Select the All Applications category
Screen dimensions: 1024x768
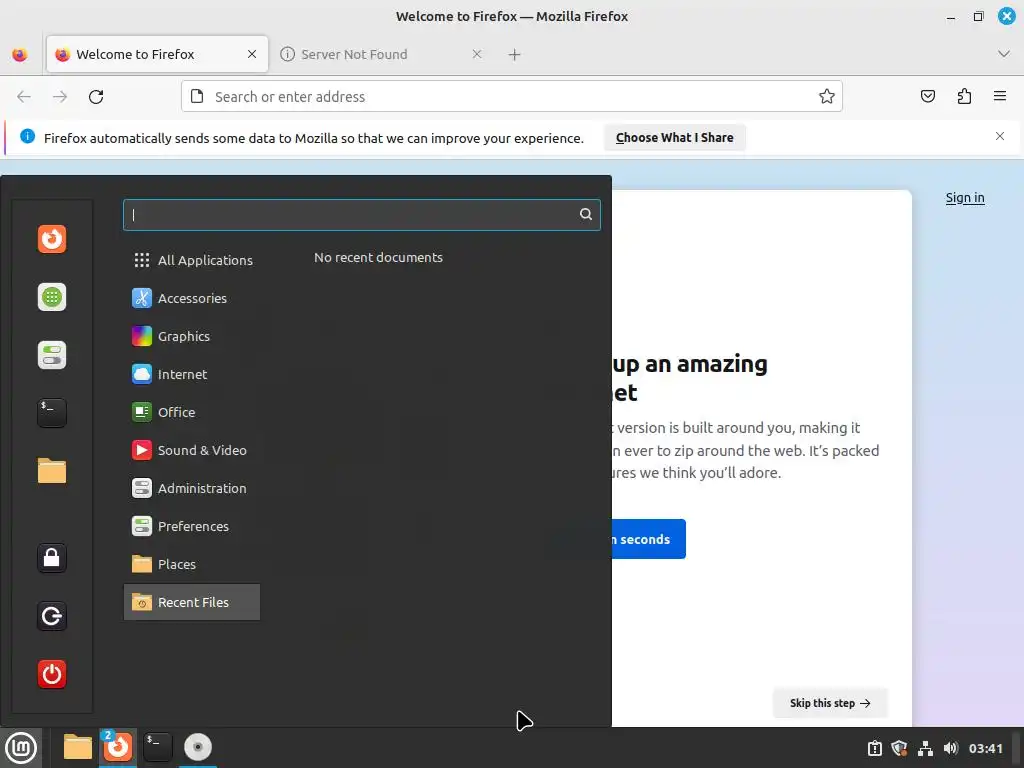(x=193, y=260)
